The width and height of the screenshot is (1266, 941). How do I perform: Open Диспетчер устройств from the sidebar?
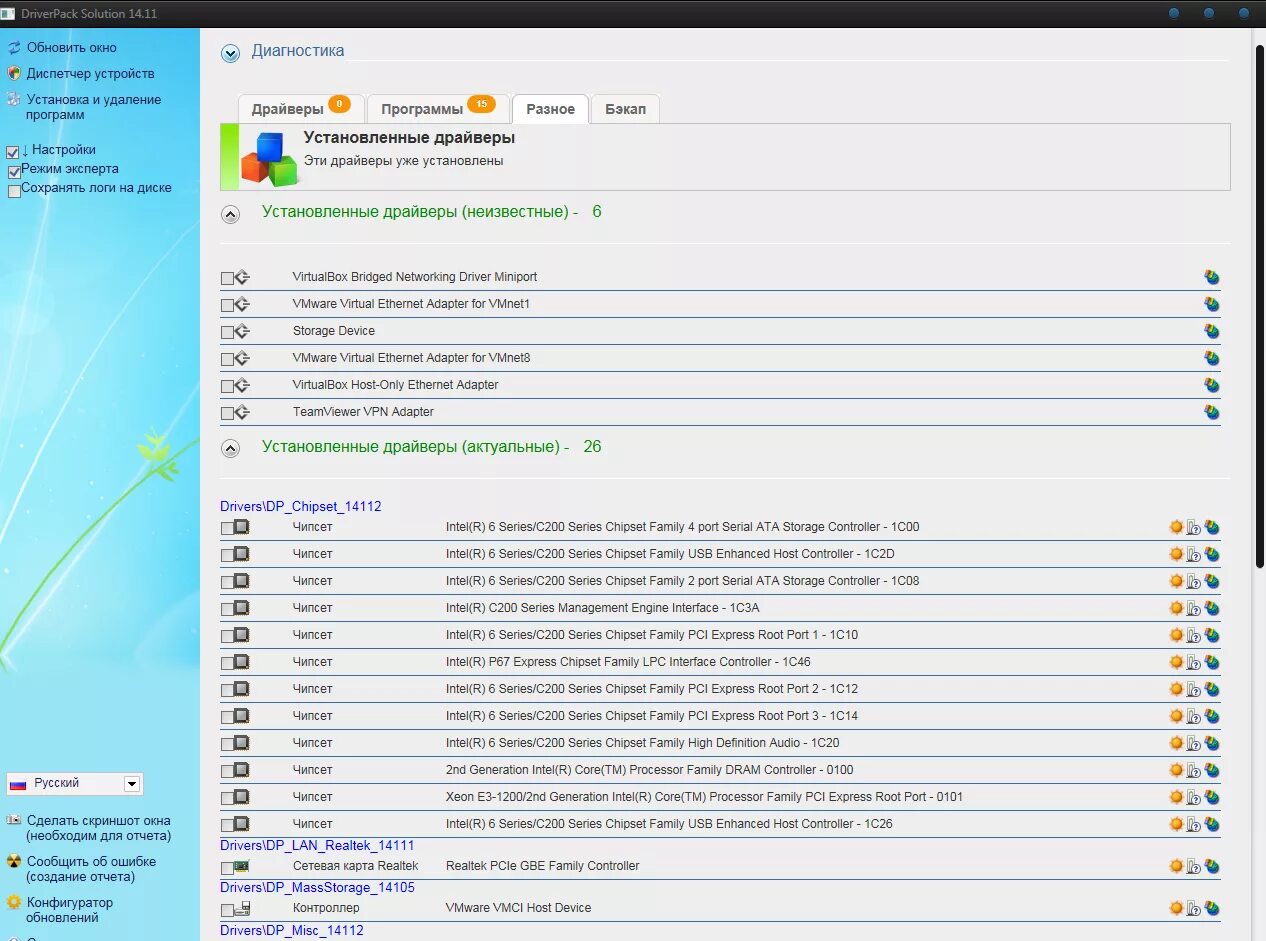(x=91, y=73)
